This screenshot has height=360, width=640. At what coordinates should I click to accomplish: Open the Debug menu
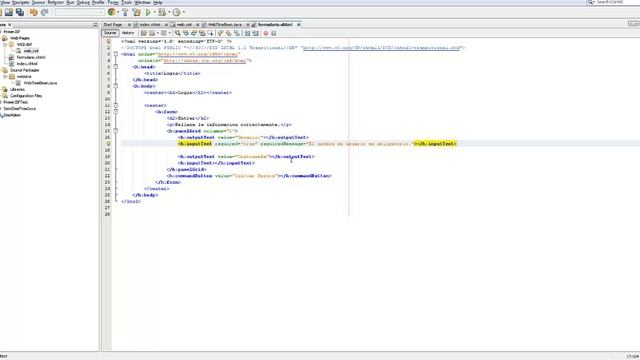coord(83,2)
